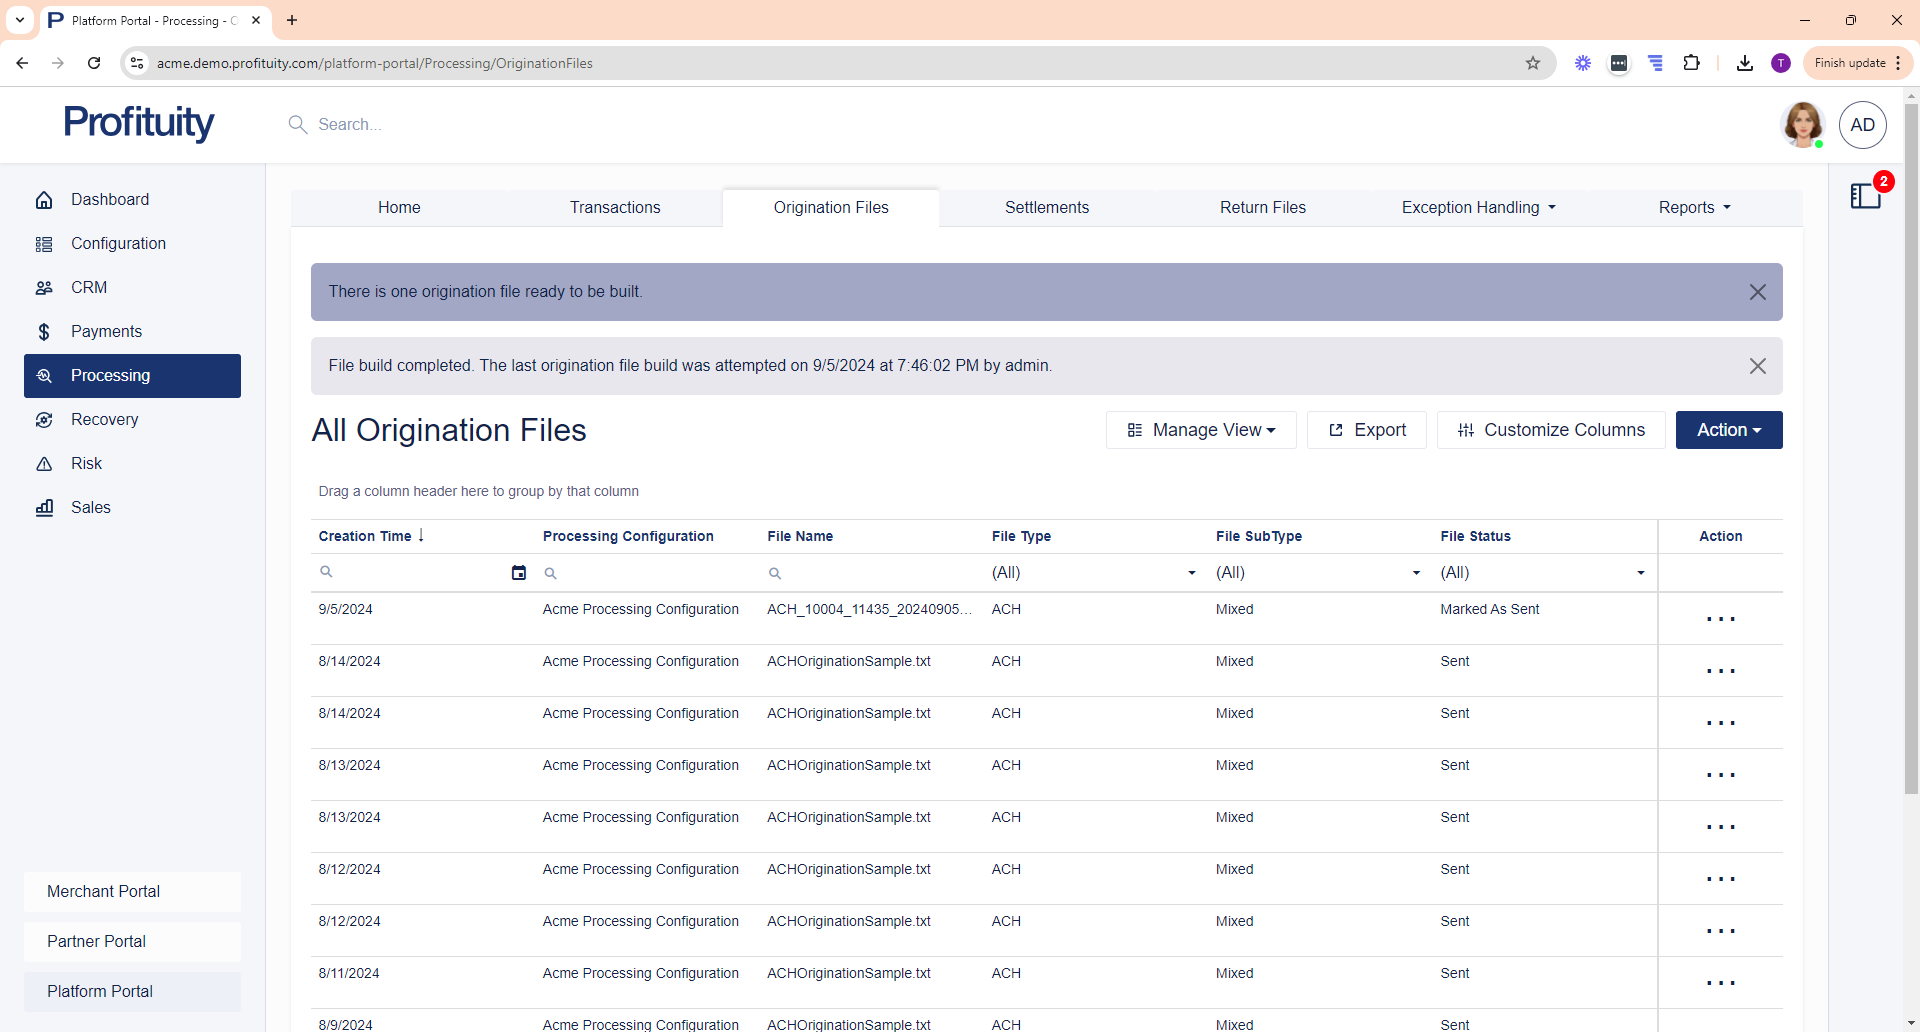Switch to the Settlements tab
Viewport: 1920px width, 1032px height.
pos(1046,208)
